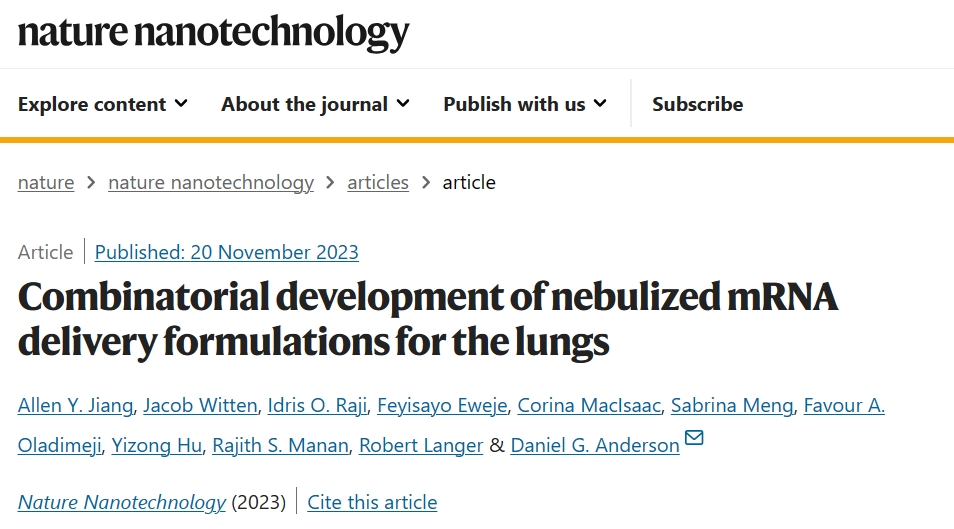
Task: Click the Subscribe menu item
Action: 697,104
